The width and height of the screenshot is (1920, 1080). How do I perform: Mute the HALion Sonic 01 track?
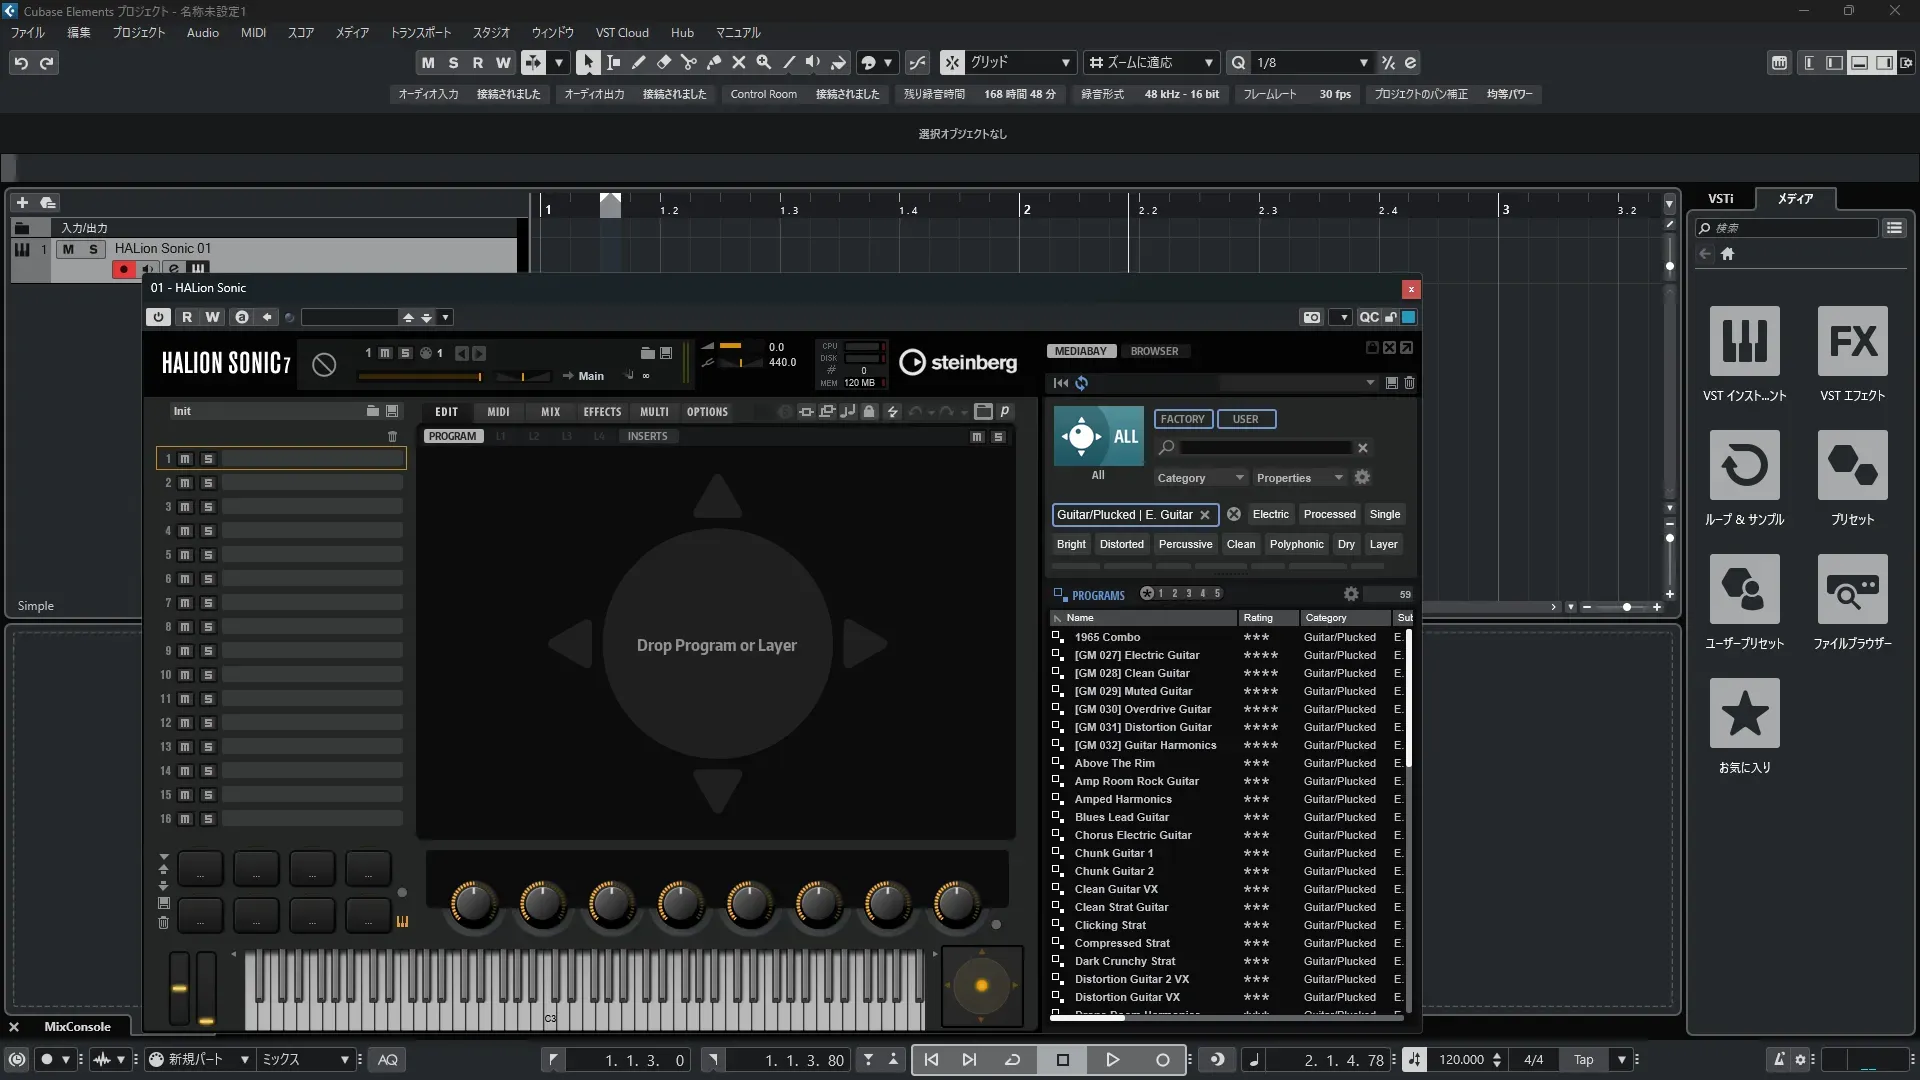coord(68,249)
